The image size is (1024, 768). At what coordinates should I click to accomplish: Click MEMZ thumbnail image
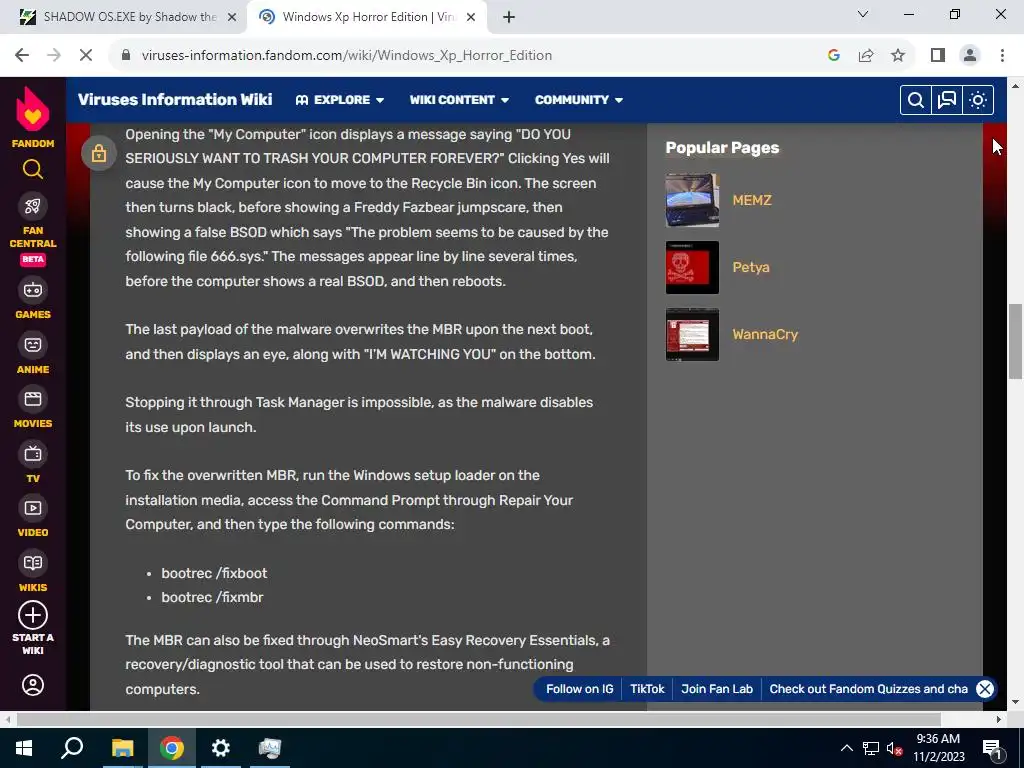692,200
